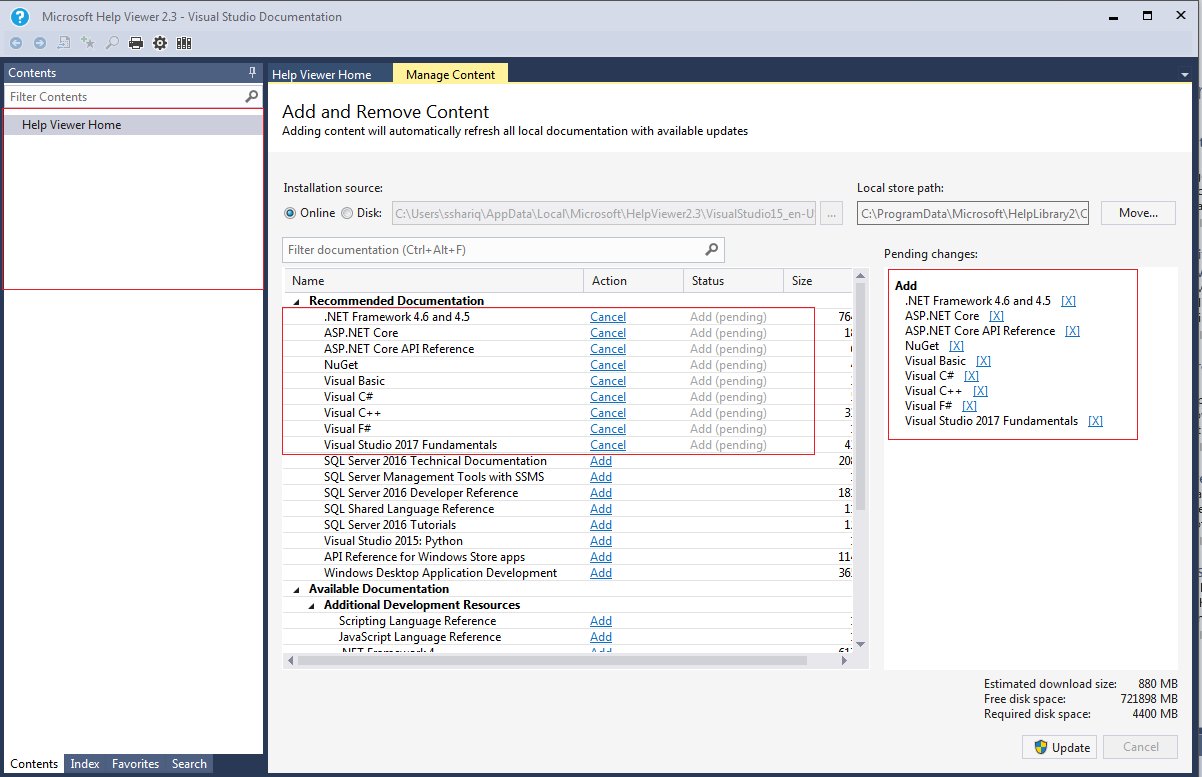Switch to Manage Content tab

click(450, 74)
